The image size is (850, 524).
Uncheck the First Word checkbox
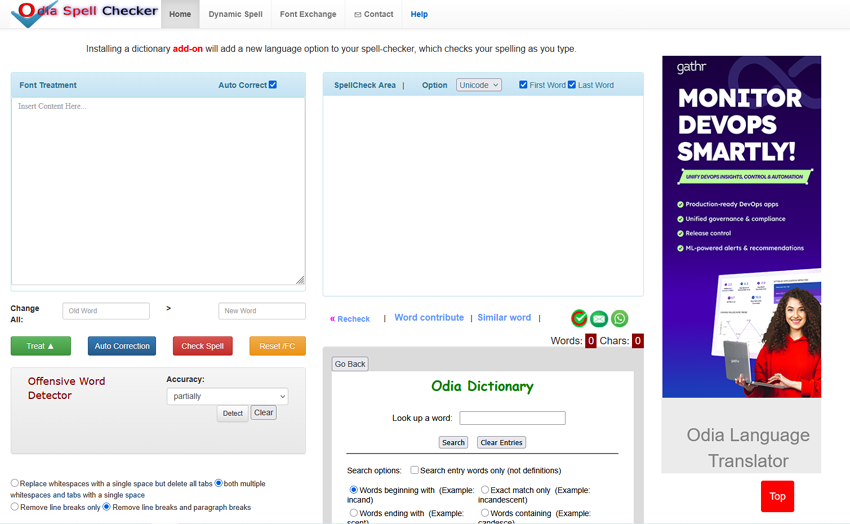coord(523,85)
